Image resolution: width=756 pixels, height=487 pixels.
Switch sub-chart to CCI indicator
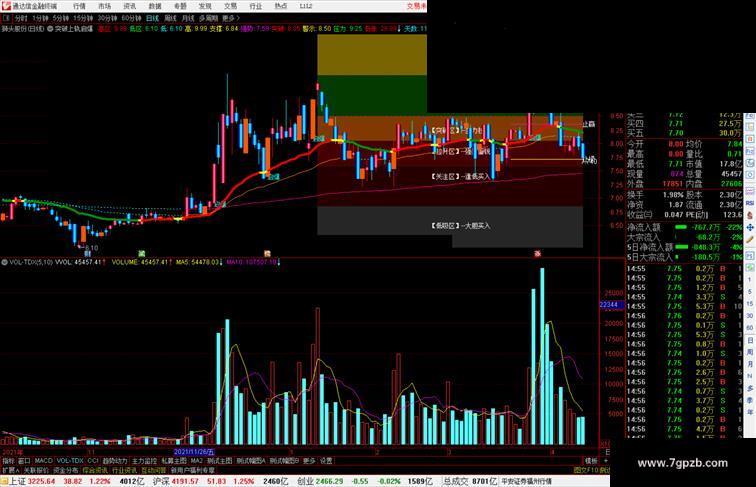(x=93, y=461)
